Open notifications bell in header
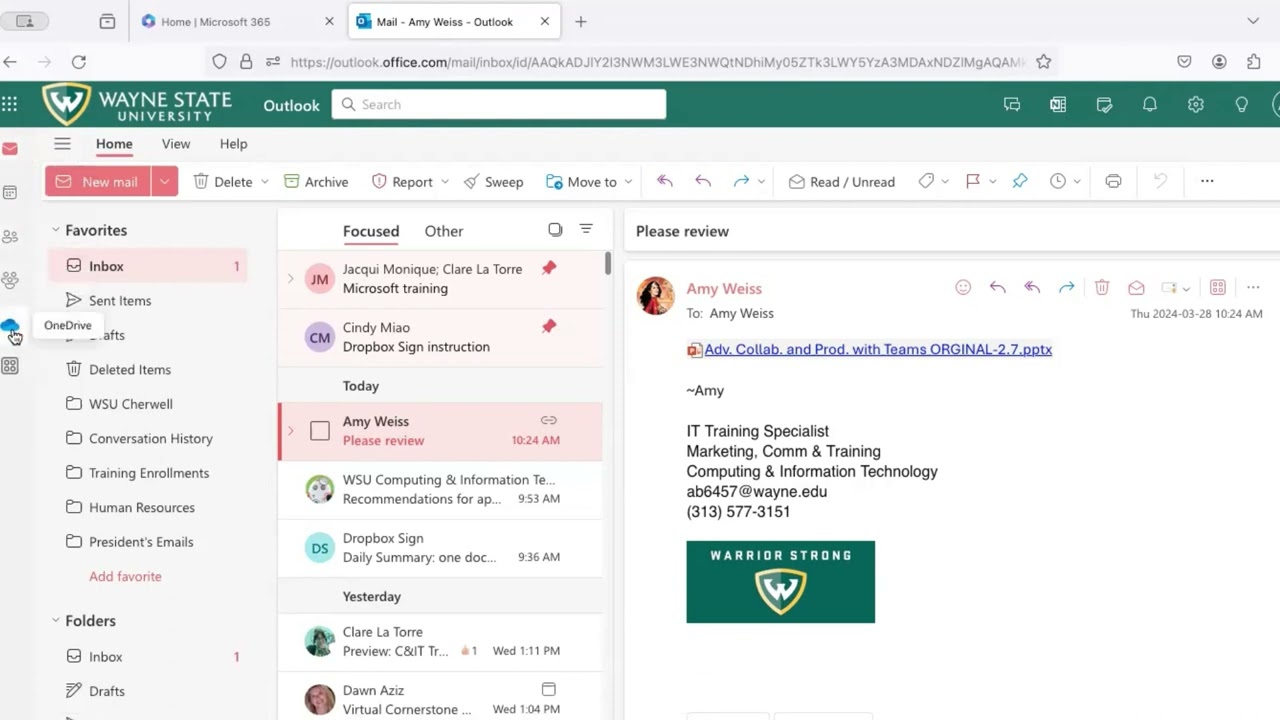Viewport: 1280px width, 720px height. [x=1150, y=104]
